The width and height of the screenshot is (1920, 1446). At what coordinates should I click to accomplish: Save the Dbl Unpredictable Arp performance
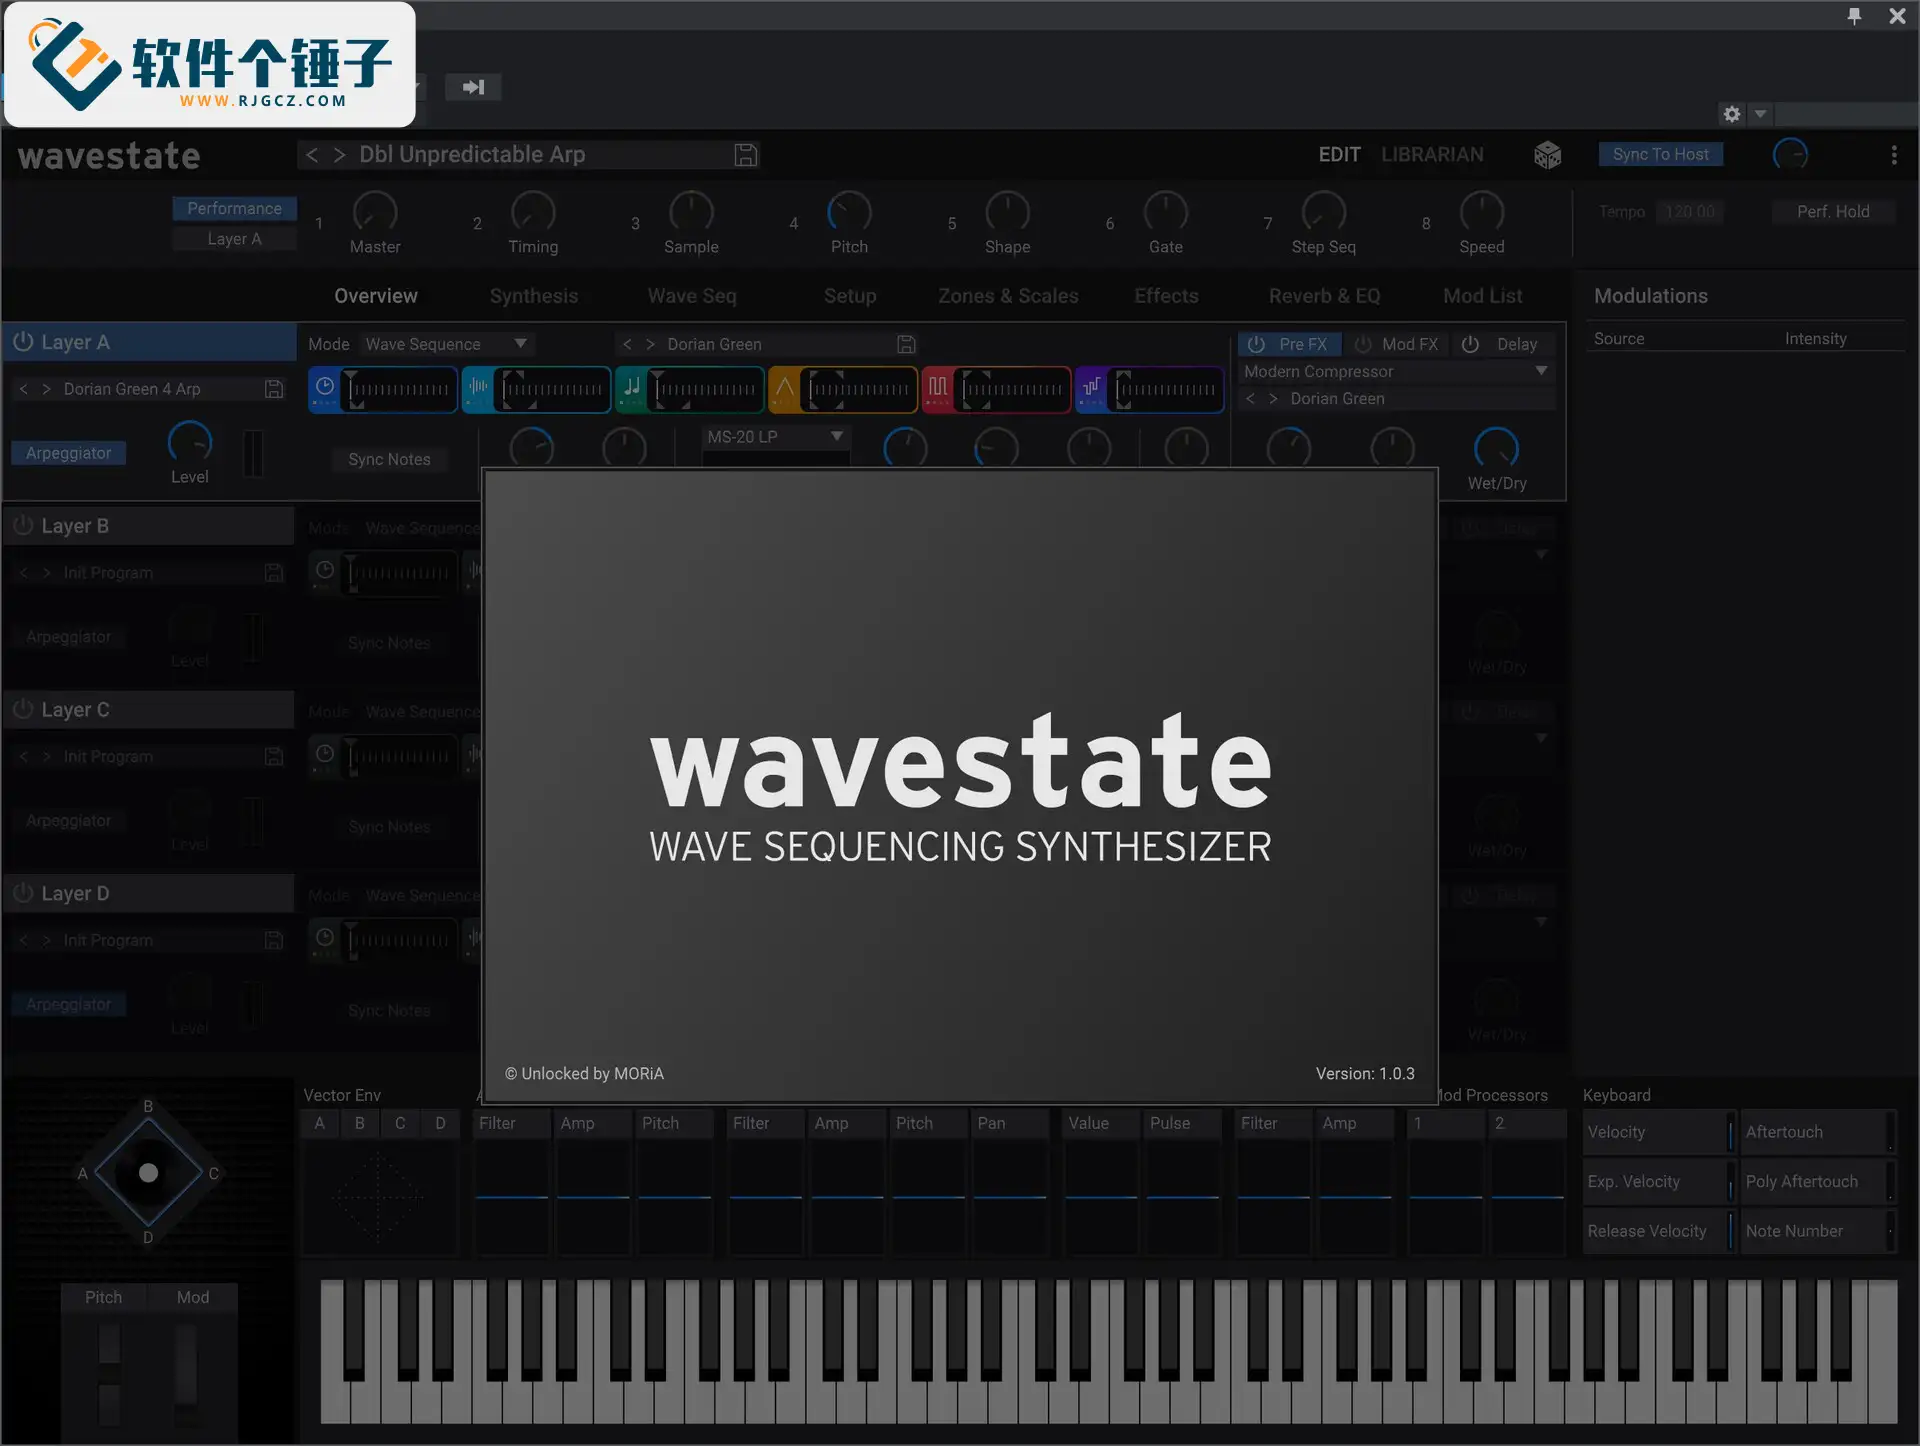746,155
